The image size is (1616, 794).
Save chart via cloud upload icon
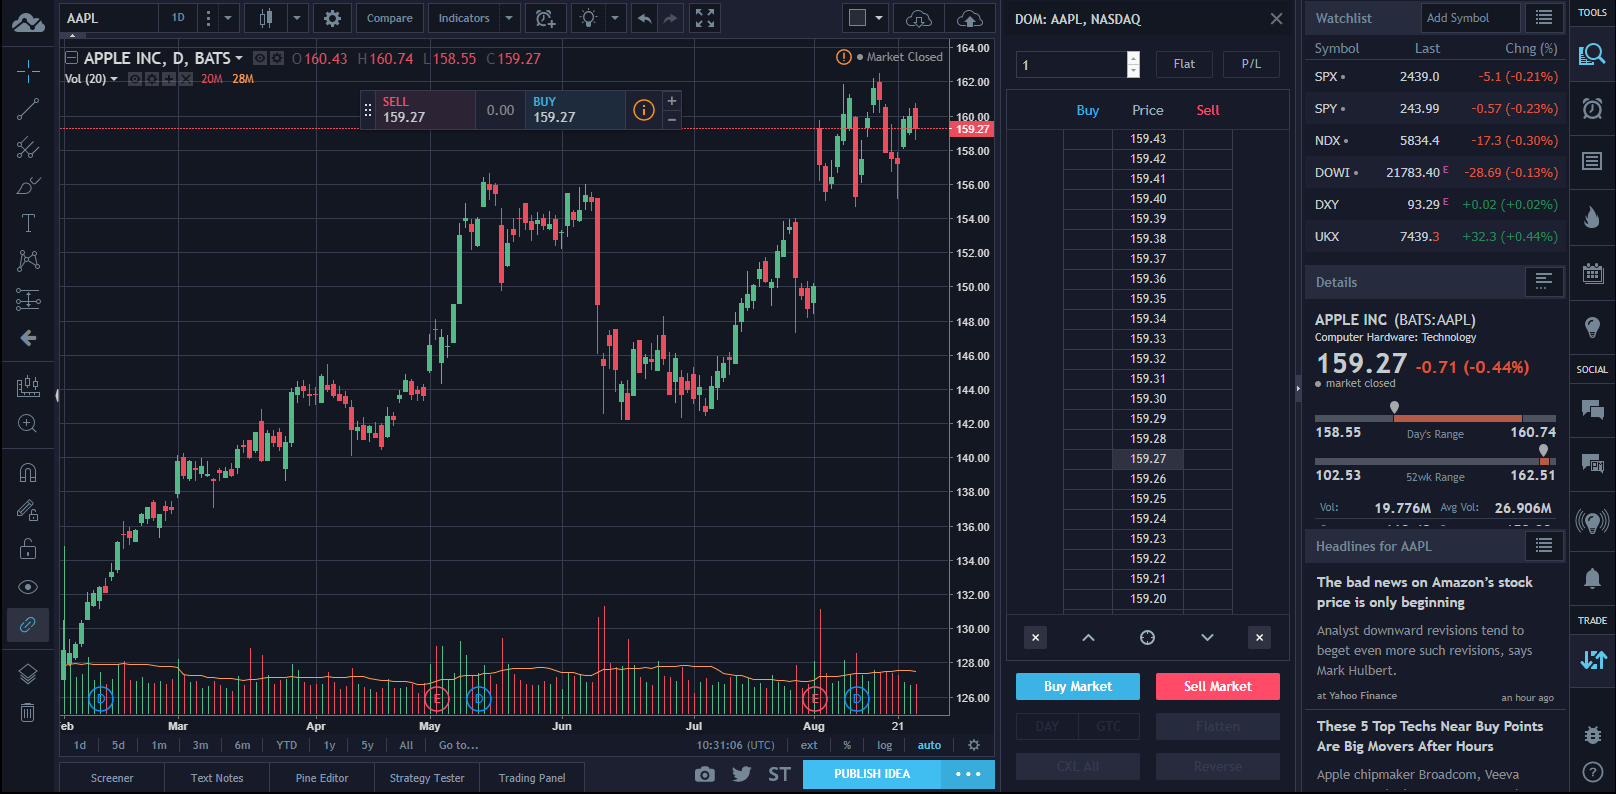tap(969, 18)
